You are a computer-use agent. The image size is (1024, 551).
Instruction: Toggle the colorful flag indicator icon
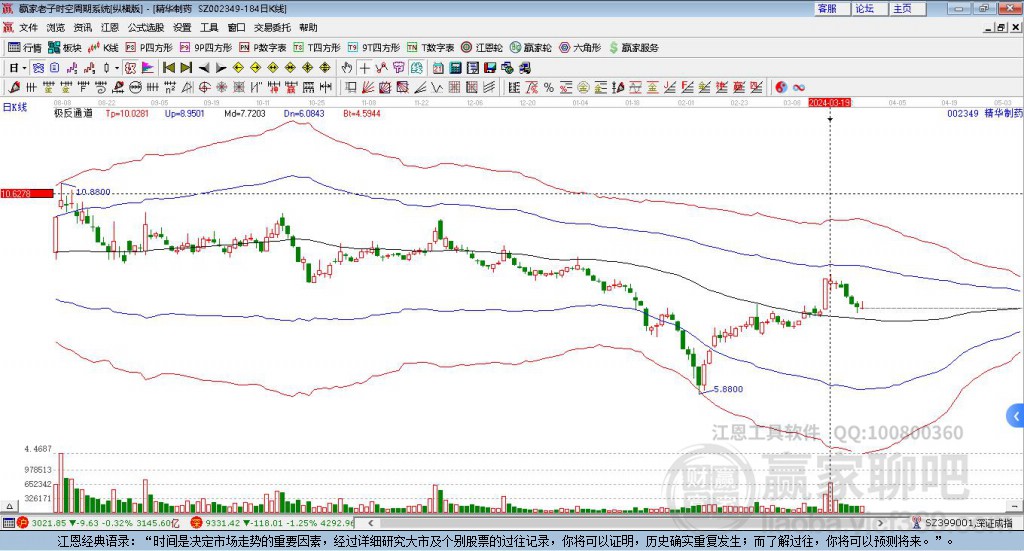[x=149, y=67]
